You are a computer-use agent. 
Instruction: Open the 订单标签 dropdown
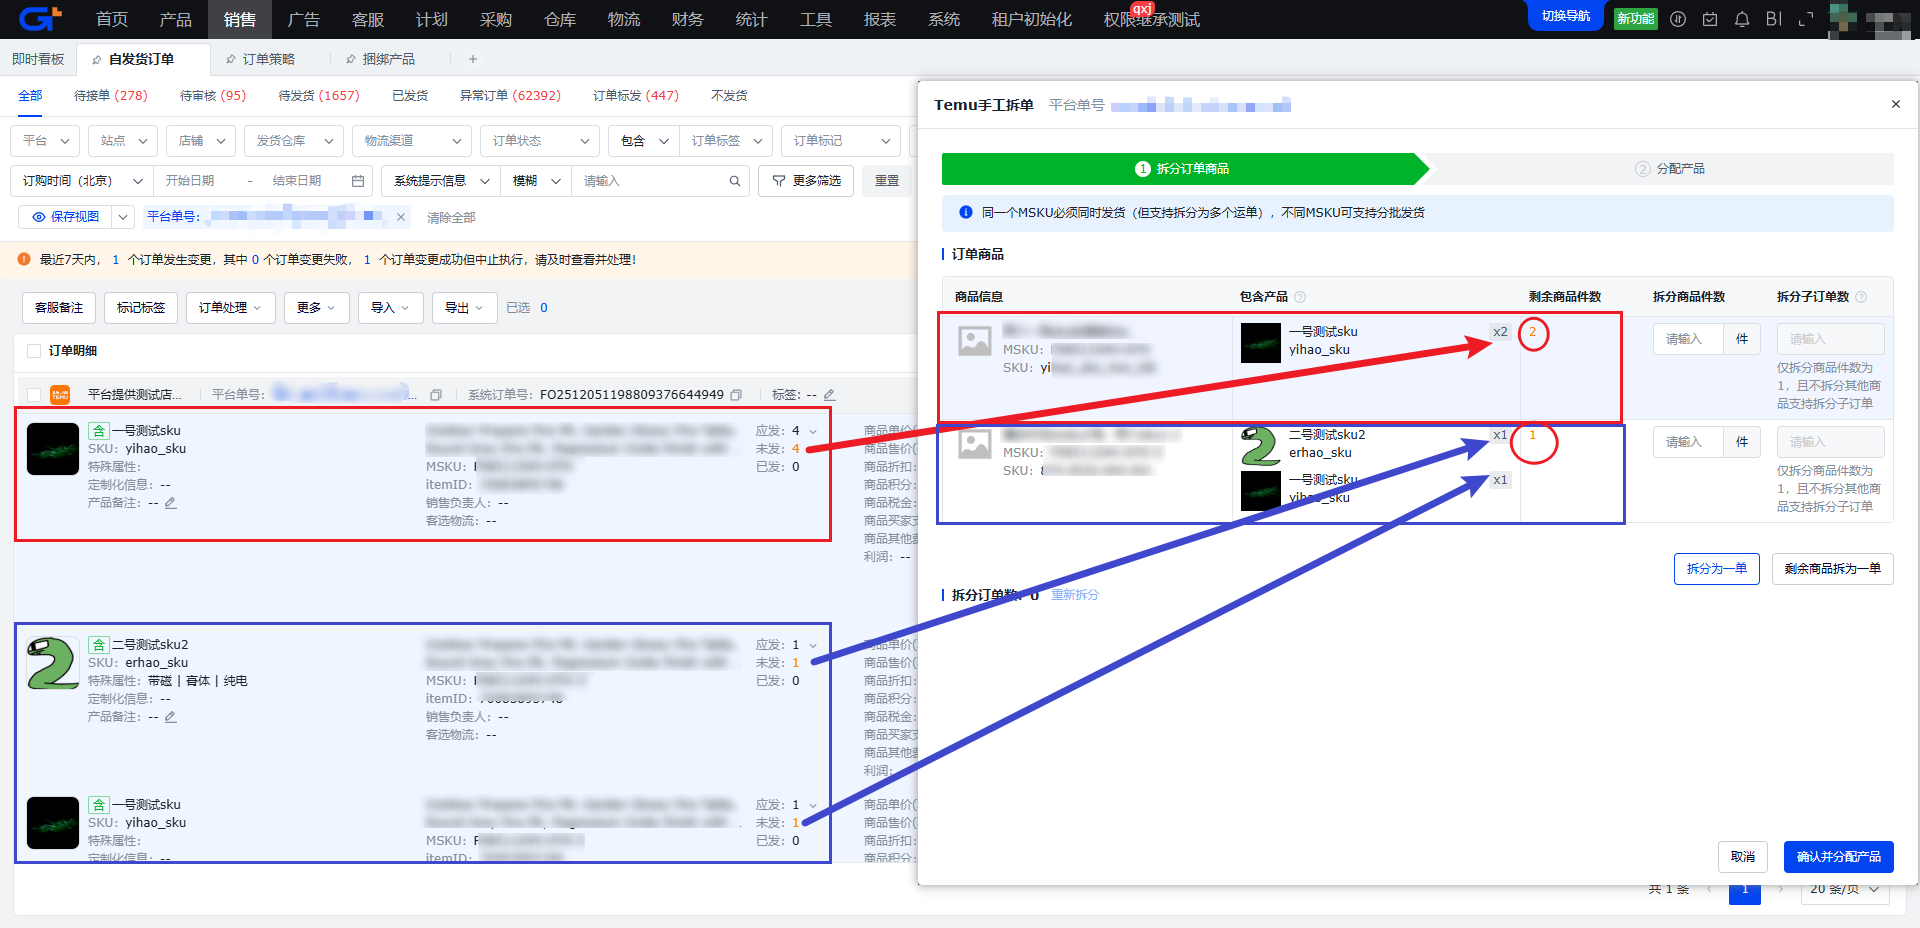(x=726, y=141)
